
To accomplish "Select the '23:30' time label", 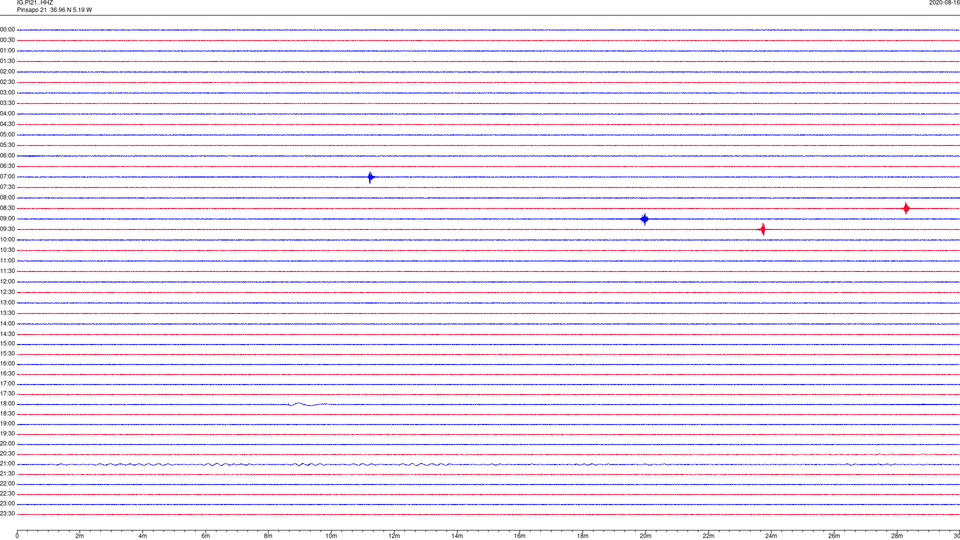I will (7, 514).
